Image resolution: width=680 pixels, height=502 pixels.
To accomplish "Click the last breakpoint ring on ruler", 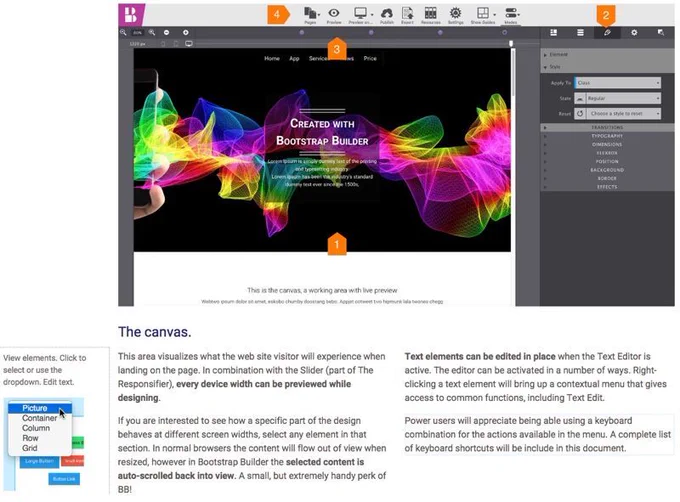I will (504, 33).
